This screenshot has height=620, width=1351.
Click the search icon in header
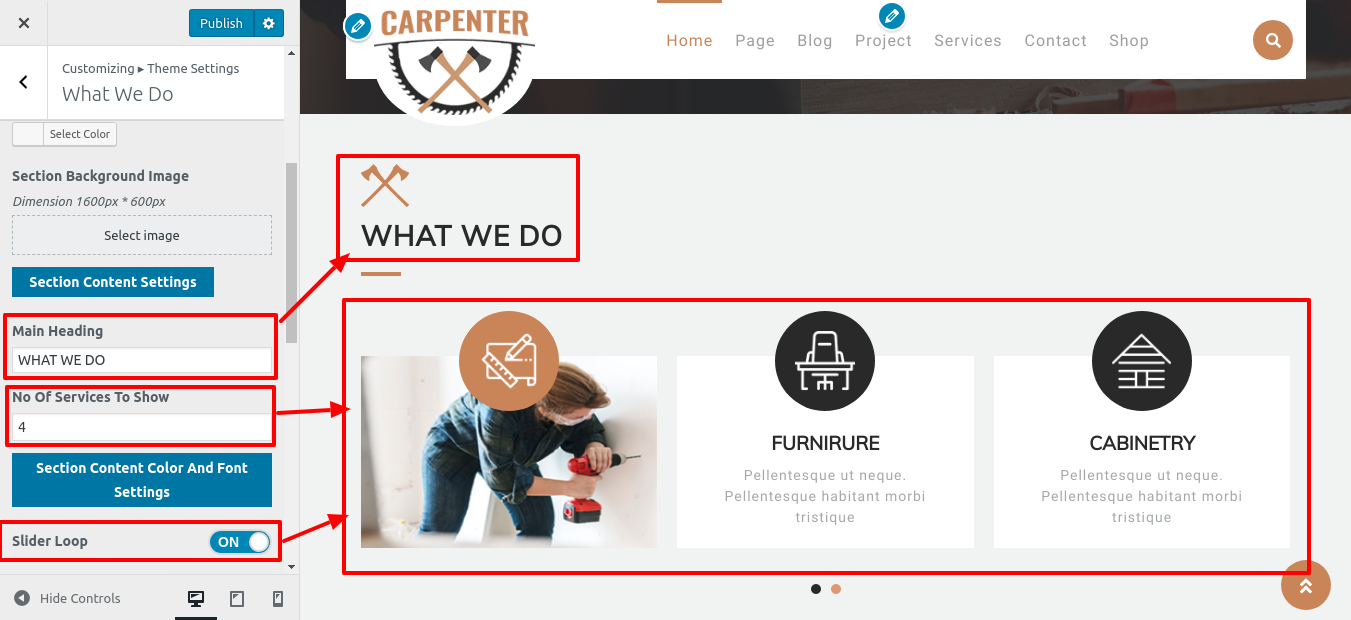(x=1272, y=40)
